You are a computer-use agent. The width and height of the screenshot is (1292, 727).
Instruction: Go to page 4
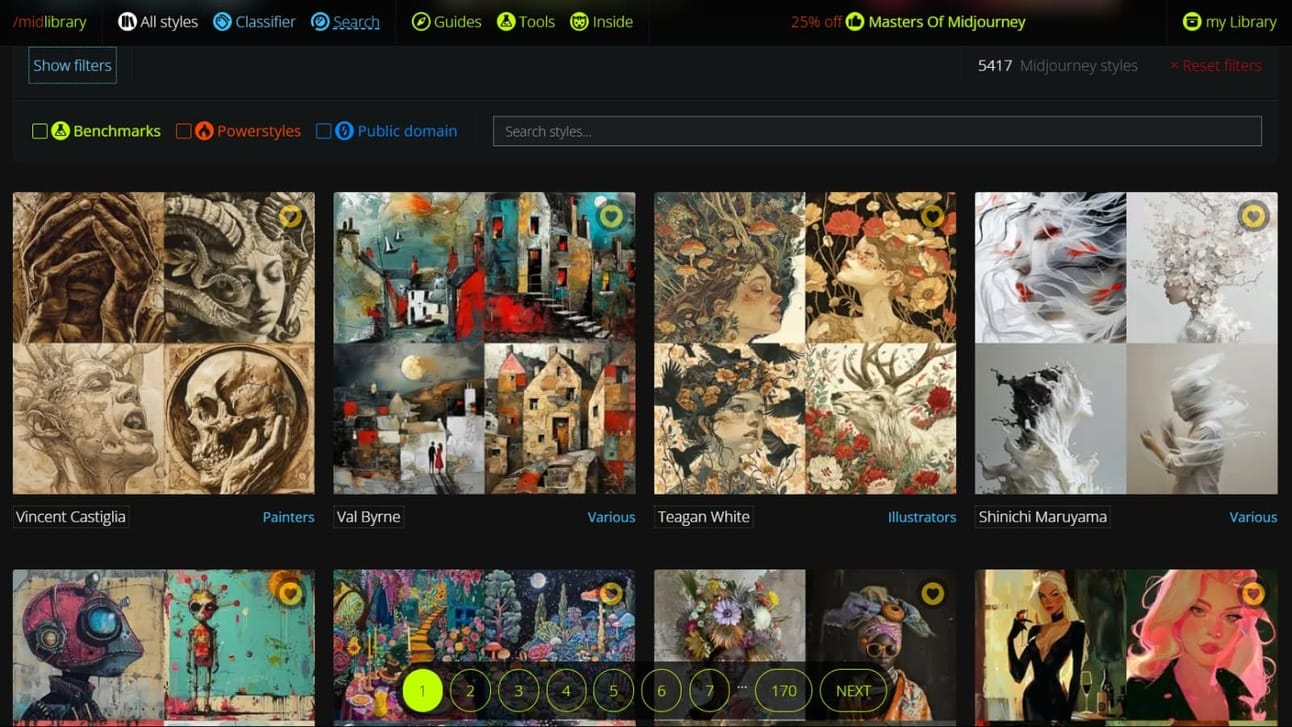pyautogui.click(x=566, y=691)
